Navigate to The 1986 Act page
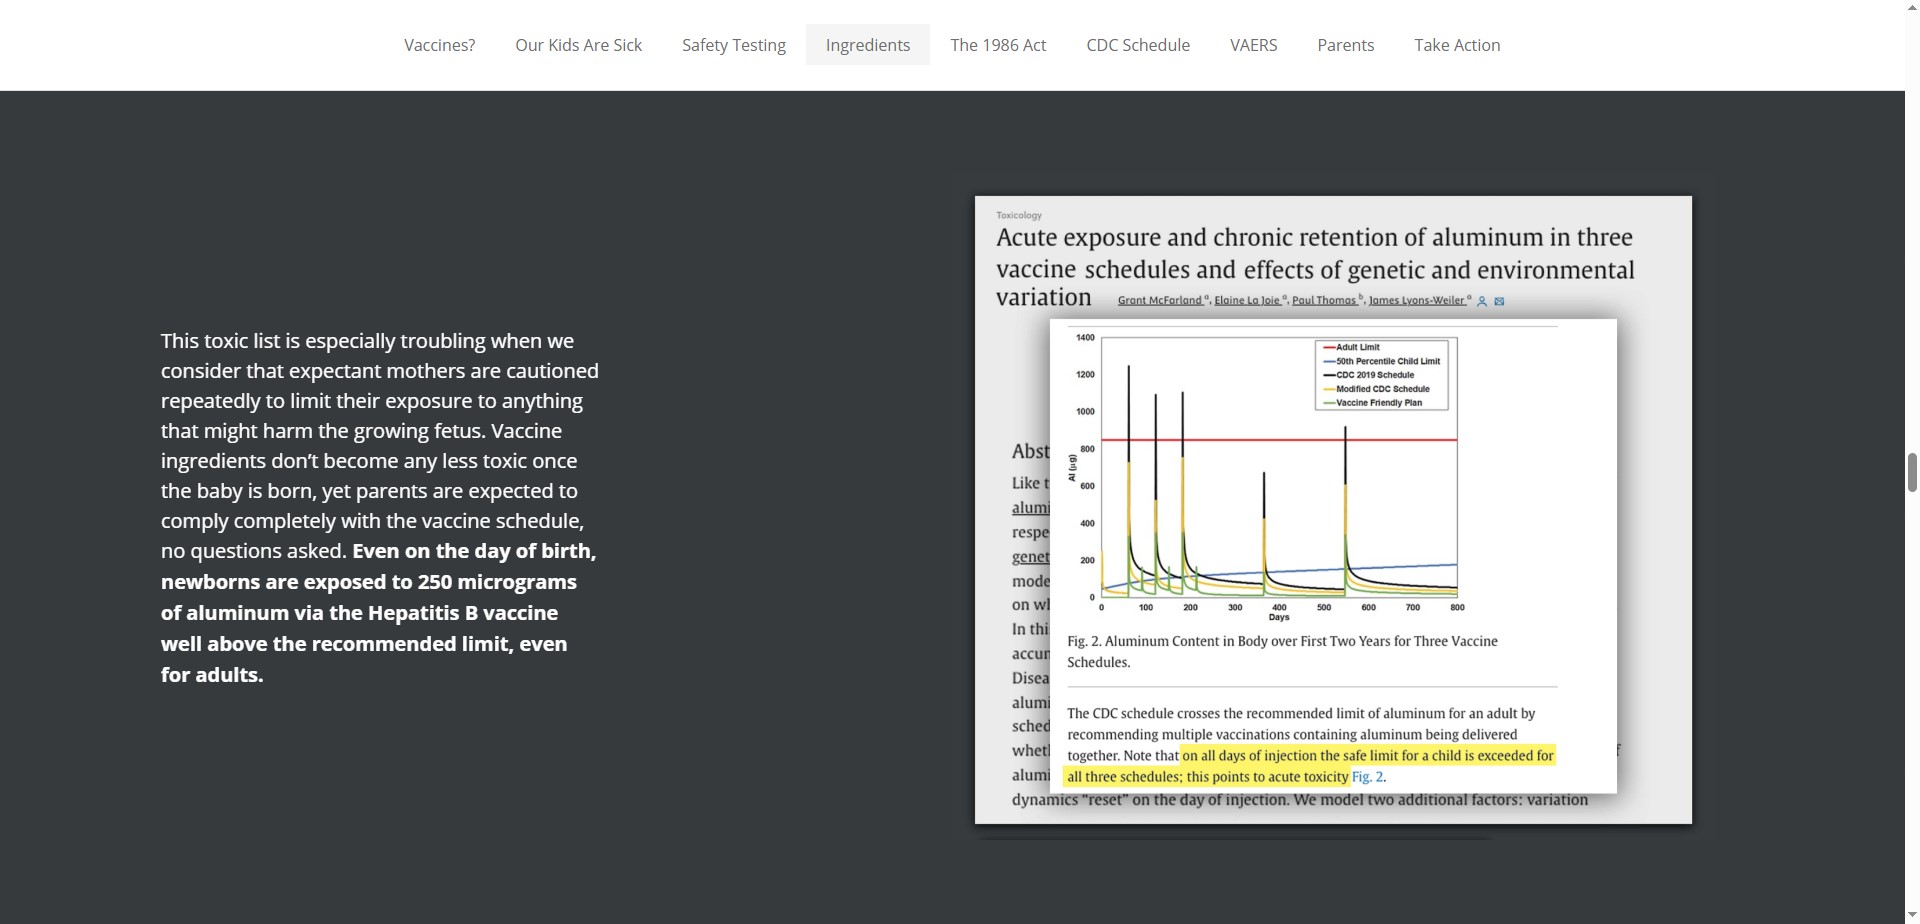 tap(998, 45)
